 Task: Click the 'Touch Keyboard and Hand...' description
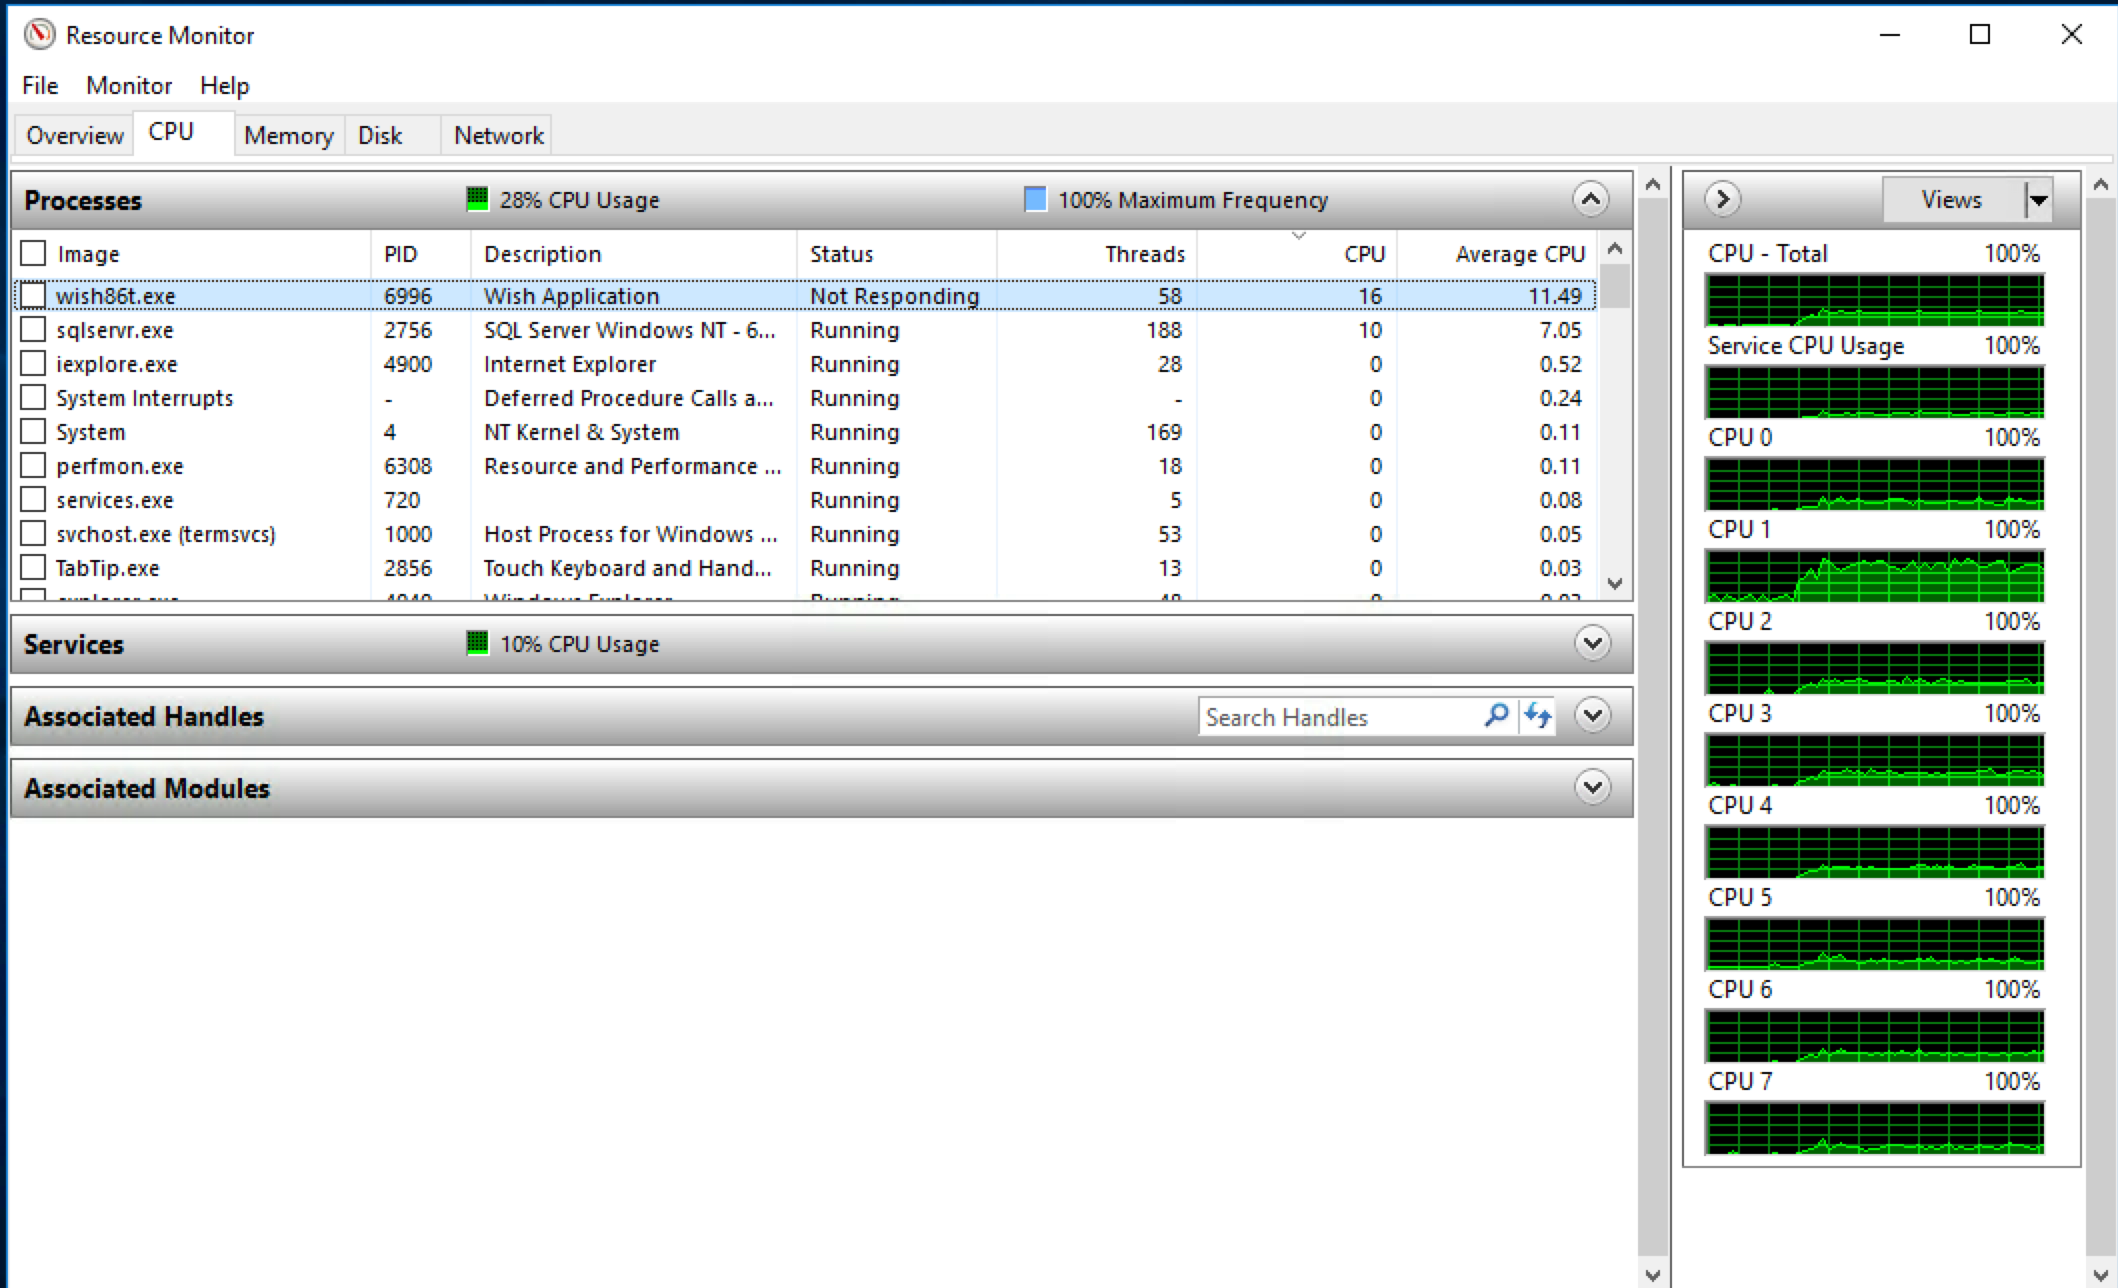(x=628, y=567)
